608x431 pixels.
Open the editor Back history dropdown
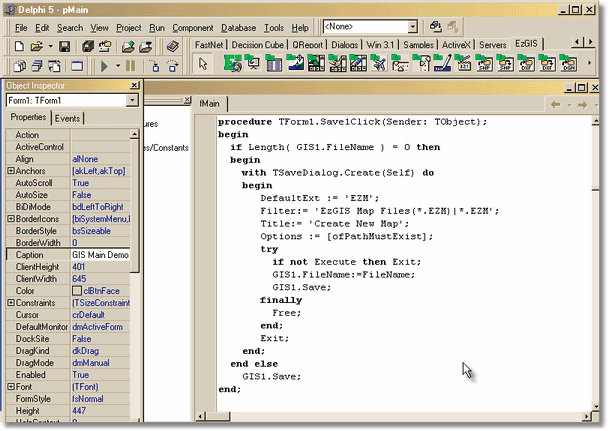click(x=569, y=105)
